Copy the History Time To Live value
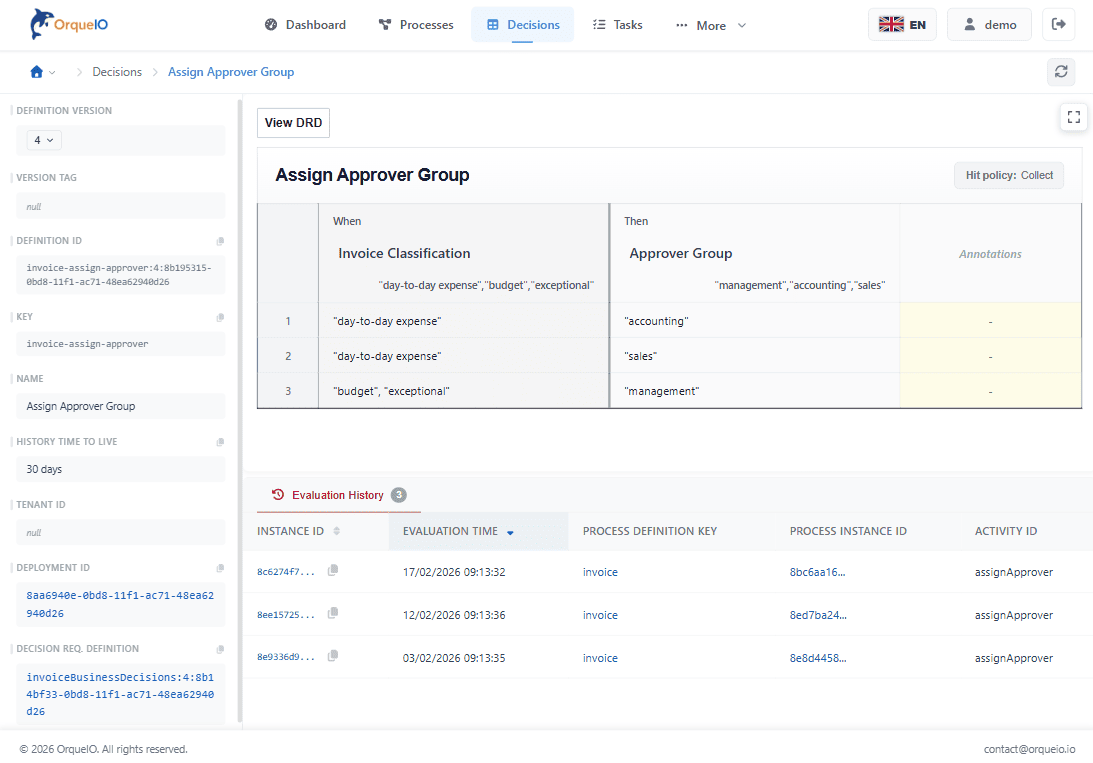1093x763 pixels. coord(220,442)
